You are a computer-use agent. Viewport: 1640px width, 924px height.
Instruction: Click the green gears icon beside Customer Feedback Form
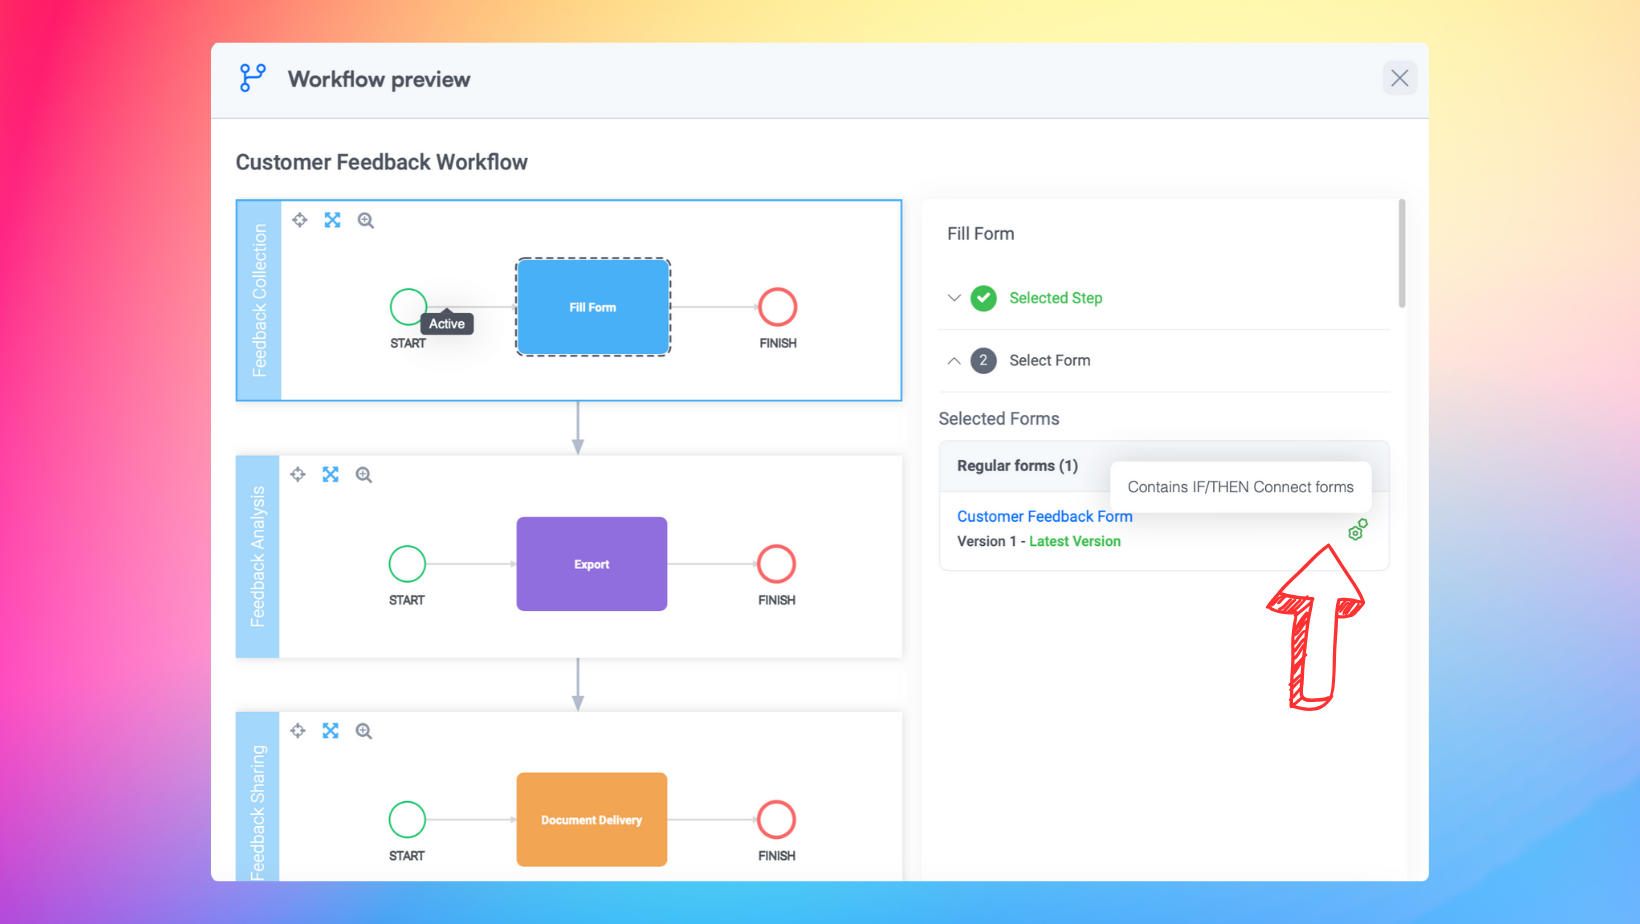1357,529
